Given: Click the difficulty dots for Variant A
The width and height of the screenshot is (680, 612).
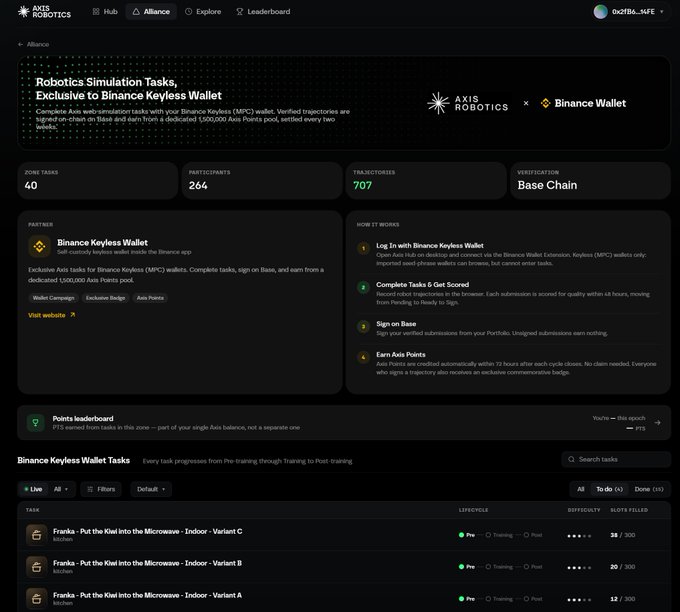Looking at the screenshot, I should pos(579,600).
